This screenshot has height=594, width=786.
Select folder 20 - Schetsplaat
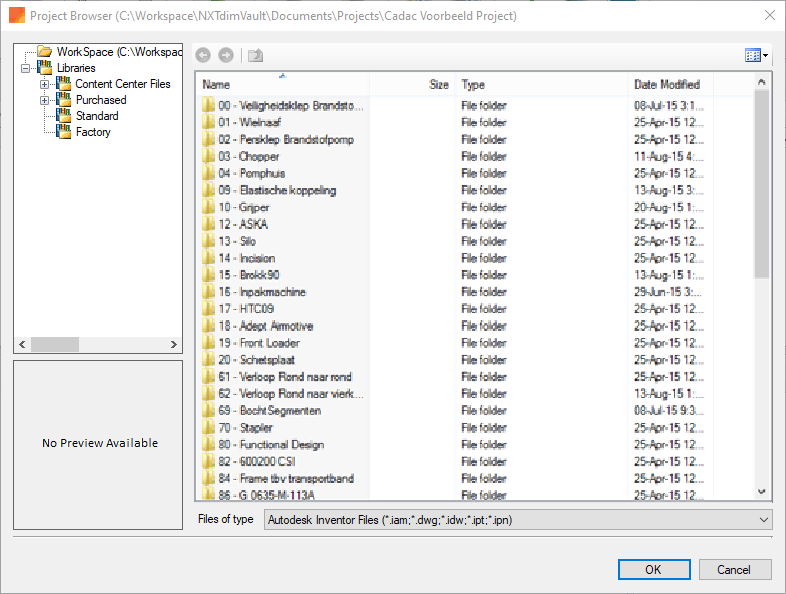249,360
